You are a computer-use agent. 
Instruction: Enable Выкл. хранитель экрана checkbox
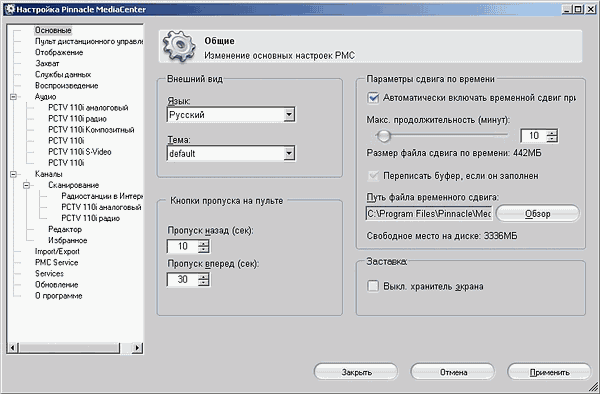tap(373, 286)
